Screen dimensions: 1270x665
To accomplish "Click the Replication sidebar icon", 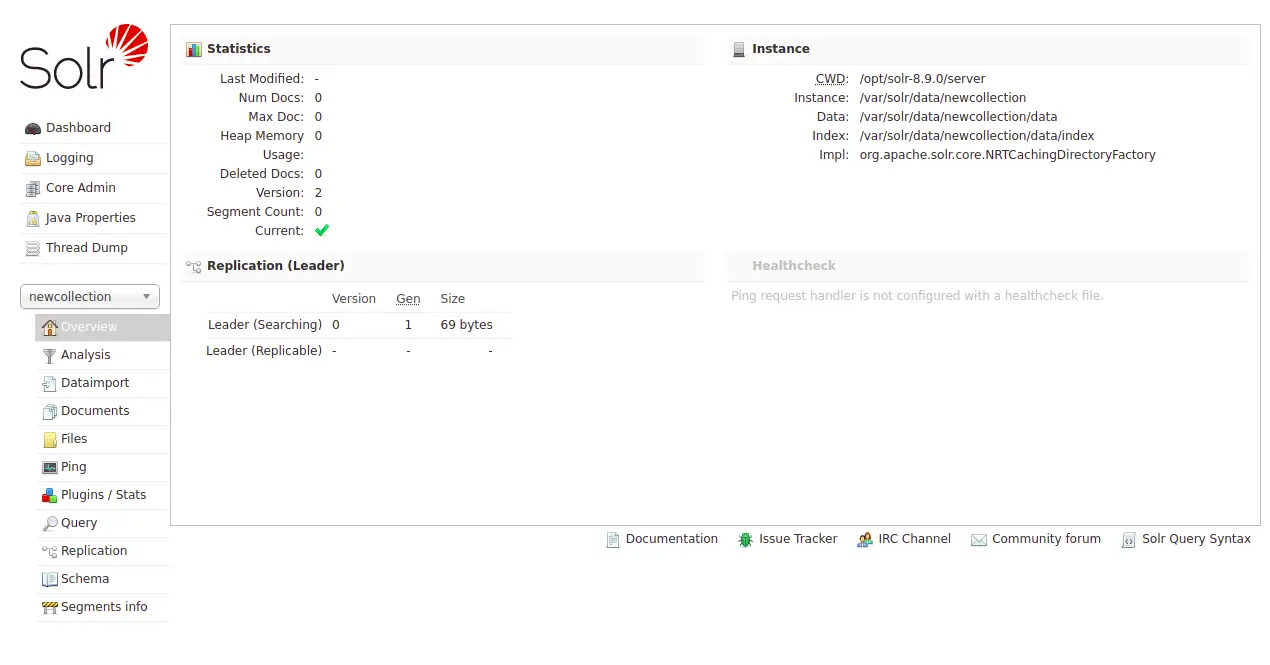I will 50,551.
